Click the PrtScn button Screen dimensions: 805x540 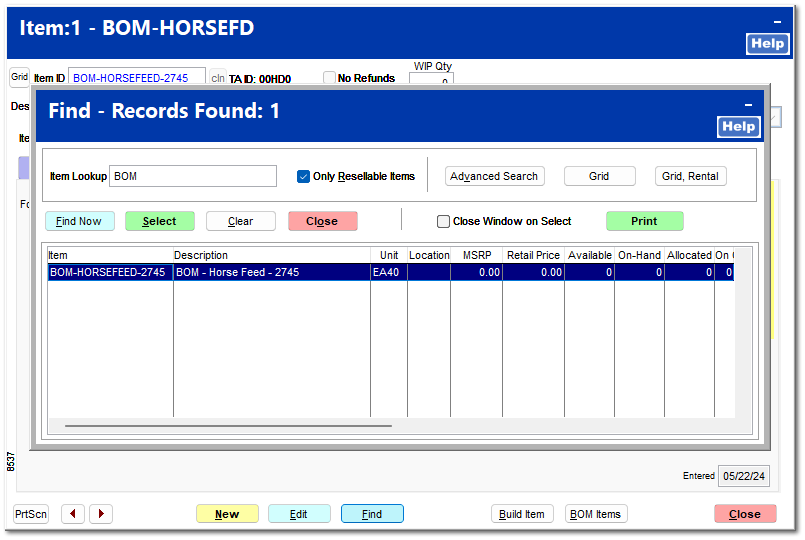pyautogui.click(x=31, y=514)
